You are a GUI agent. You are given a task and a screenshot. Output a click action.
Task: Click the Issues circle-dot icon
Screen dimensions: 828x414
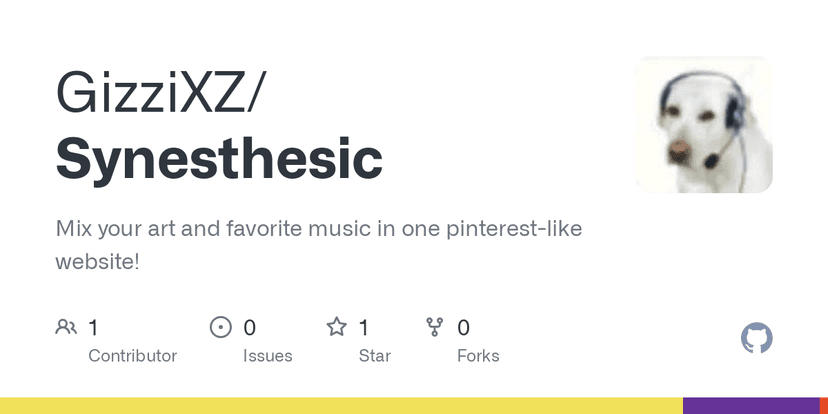coord(220,327)
